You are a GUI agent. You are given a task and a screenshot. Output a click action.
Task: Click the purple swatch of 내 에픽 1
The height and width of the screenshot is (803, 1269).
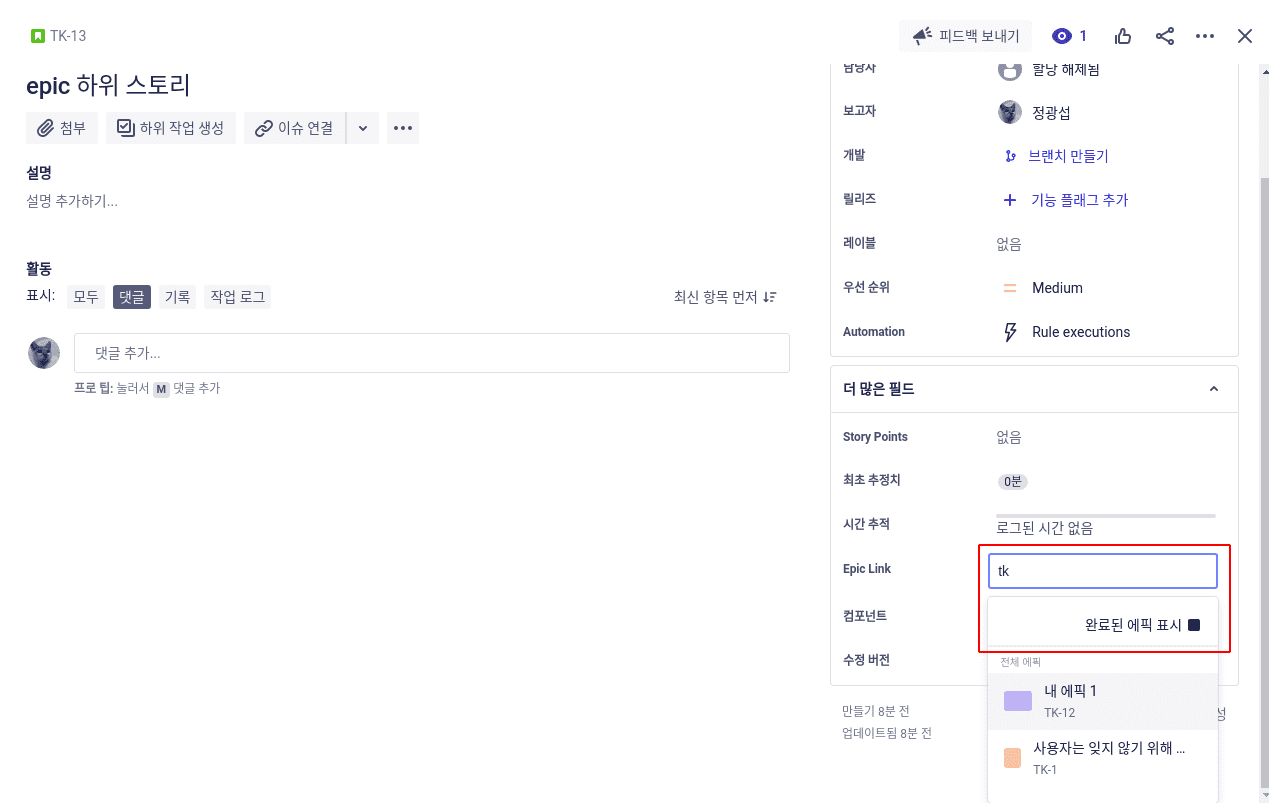[1018, 701]
